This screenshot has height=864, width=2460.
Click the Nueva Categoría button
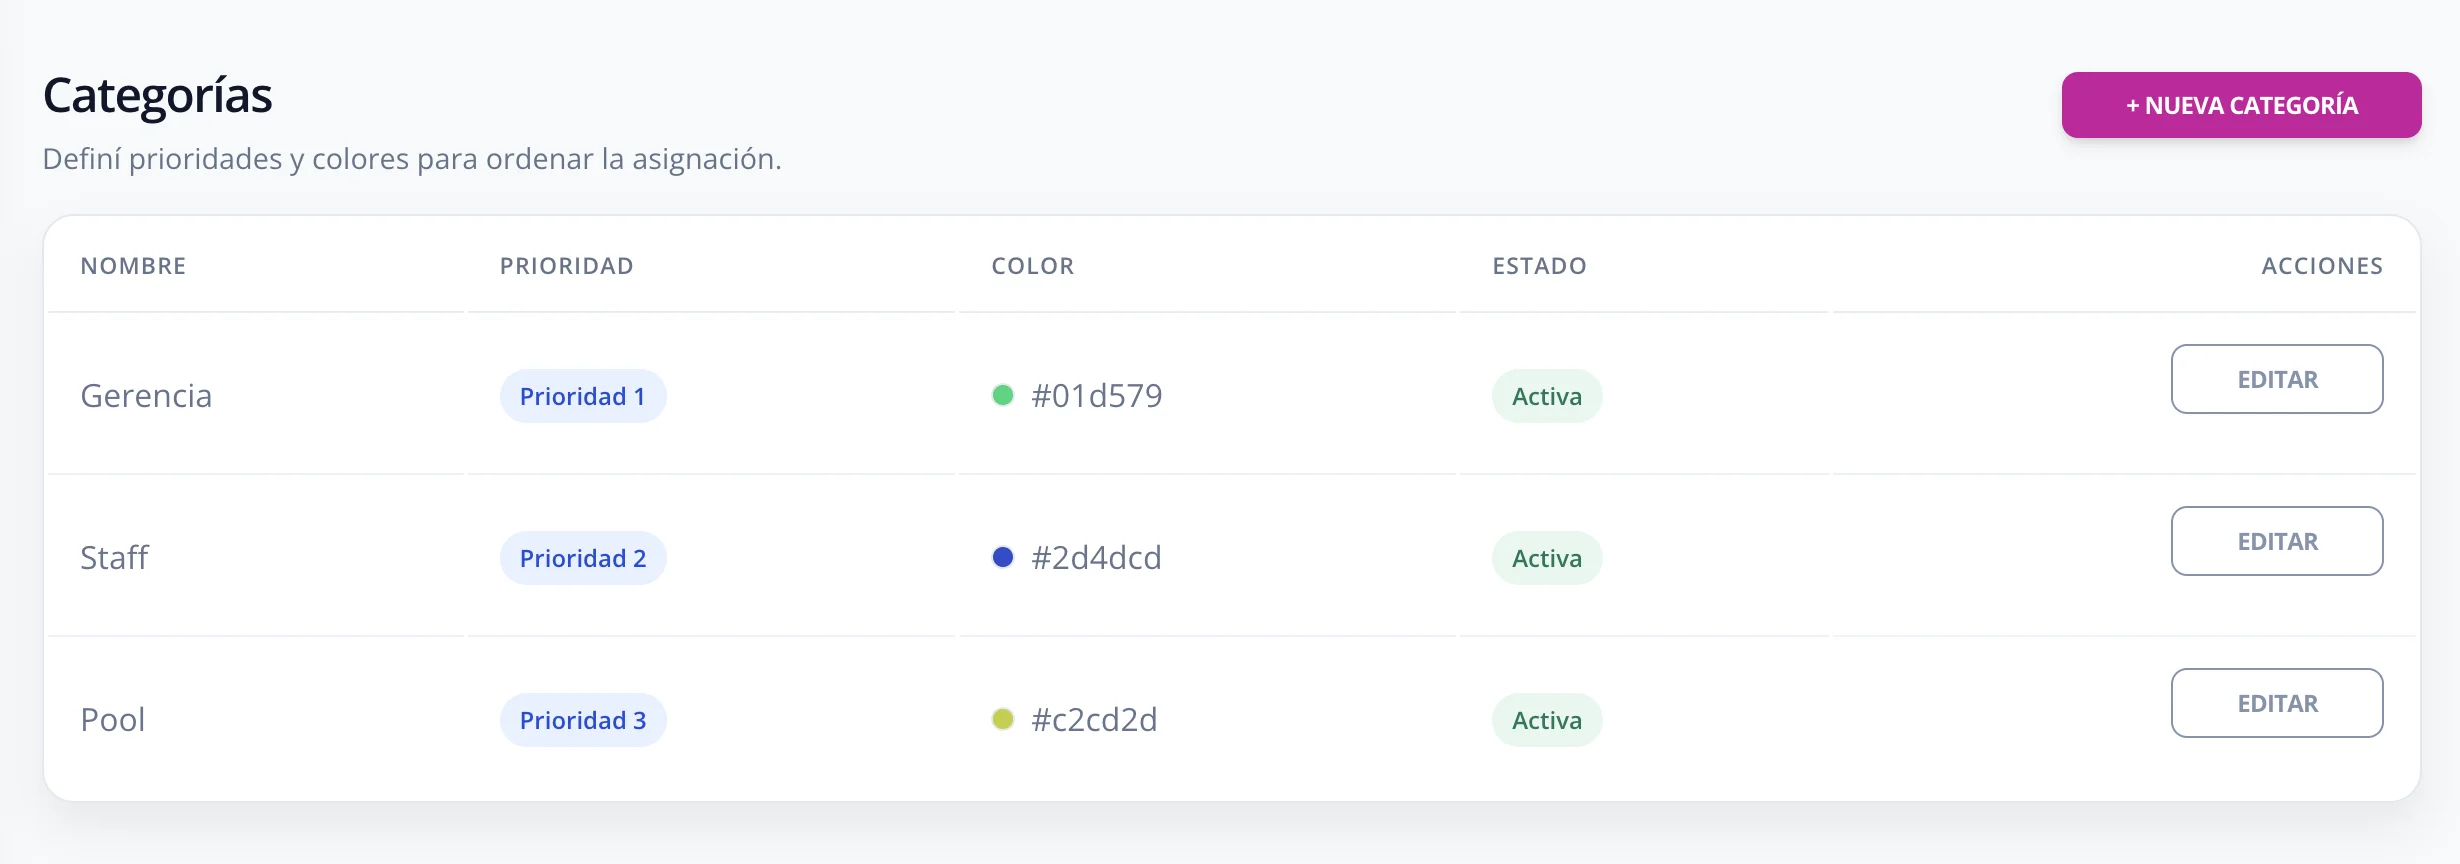(x=2241, y=105)
